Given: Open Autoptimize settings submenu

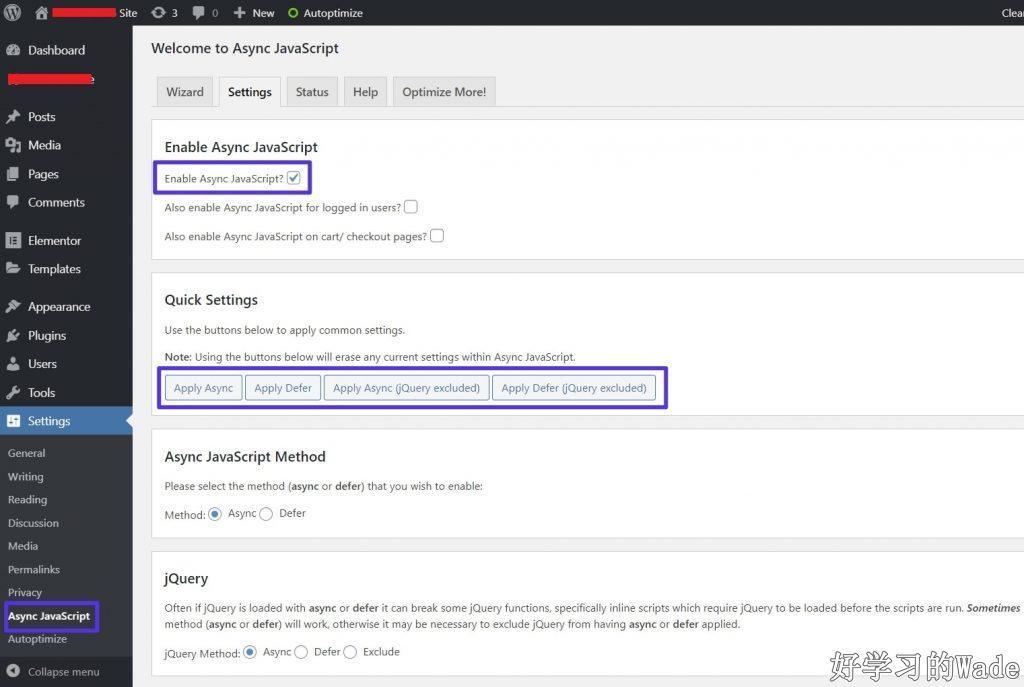Looking at the screenshot, I should (x=37, y=639).
